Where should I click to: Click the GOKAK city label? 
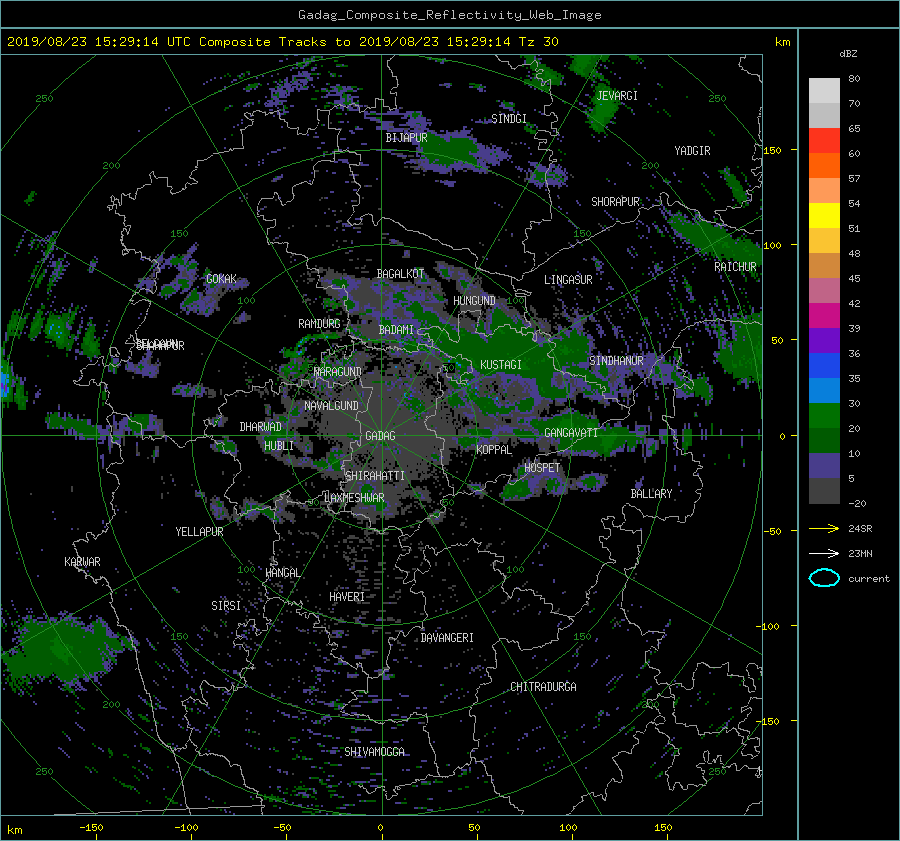(221, 279)
